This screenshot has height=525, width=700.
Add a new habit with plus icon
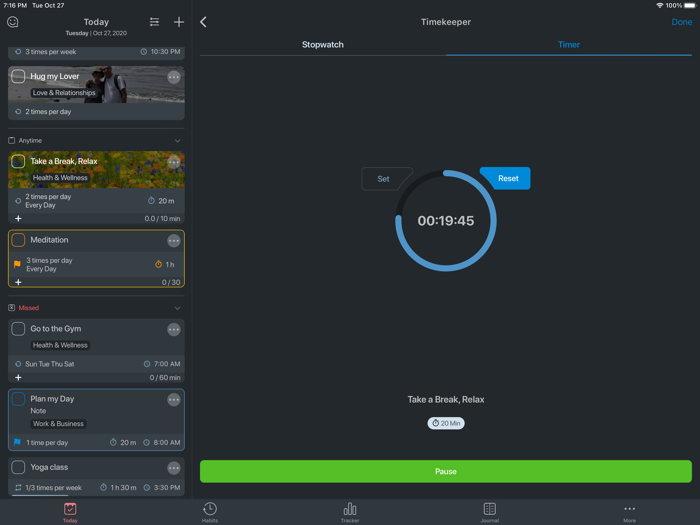coord(179,22)
